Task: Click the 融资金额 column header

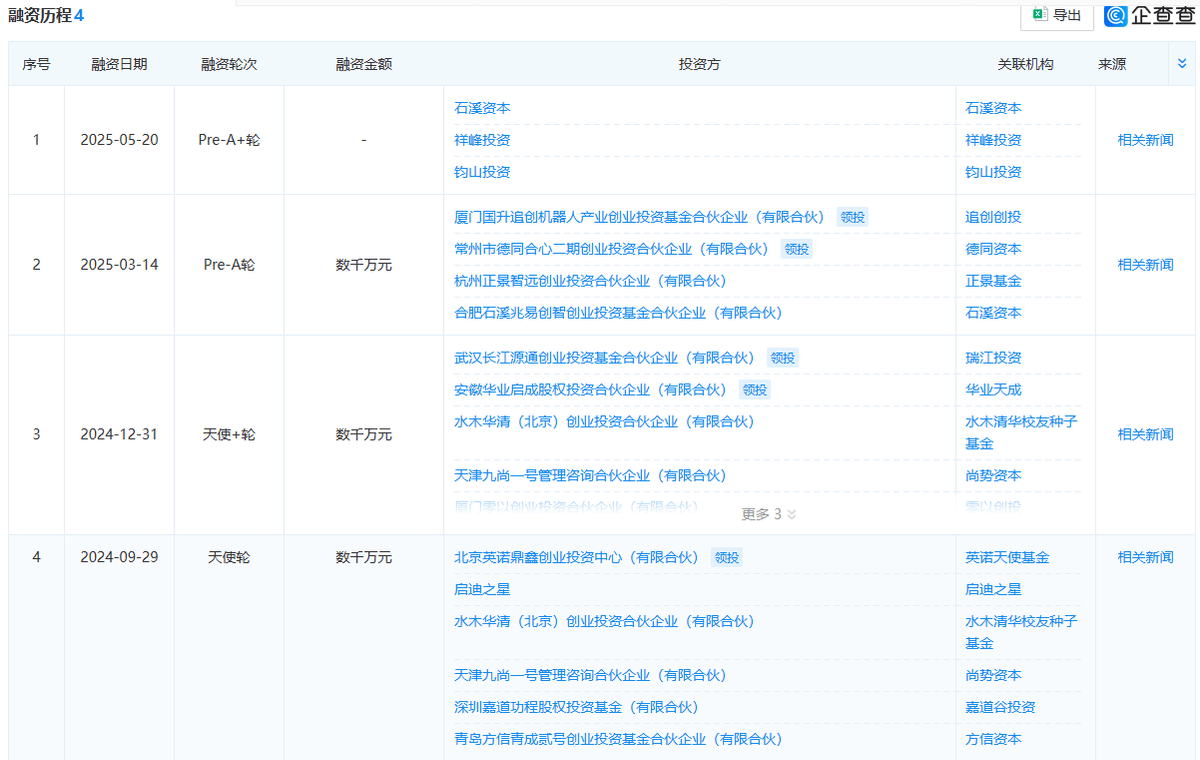Action: point(364,64)
